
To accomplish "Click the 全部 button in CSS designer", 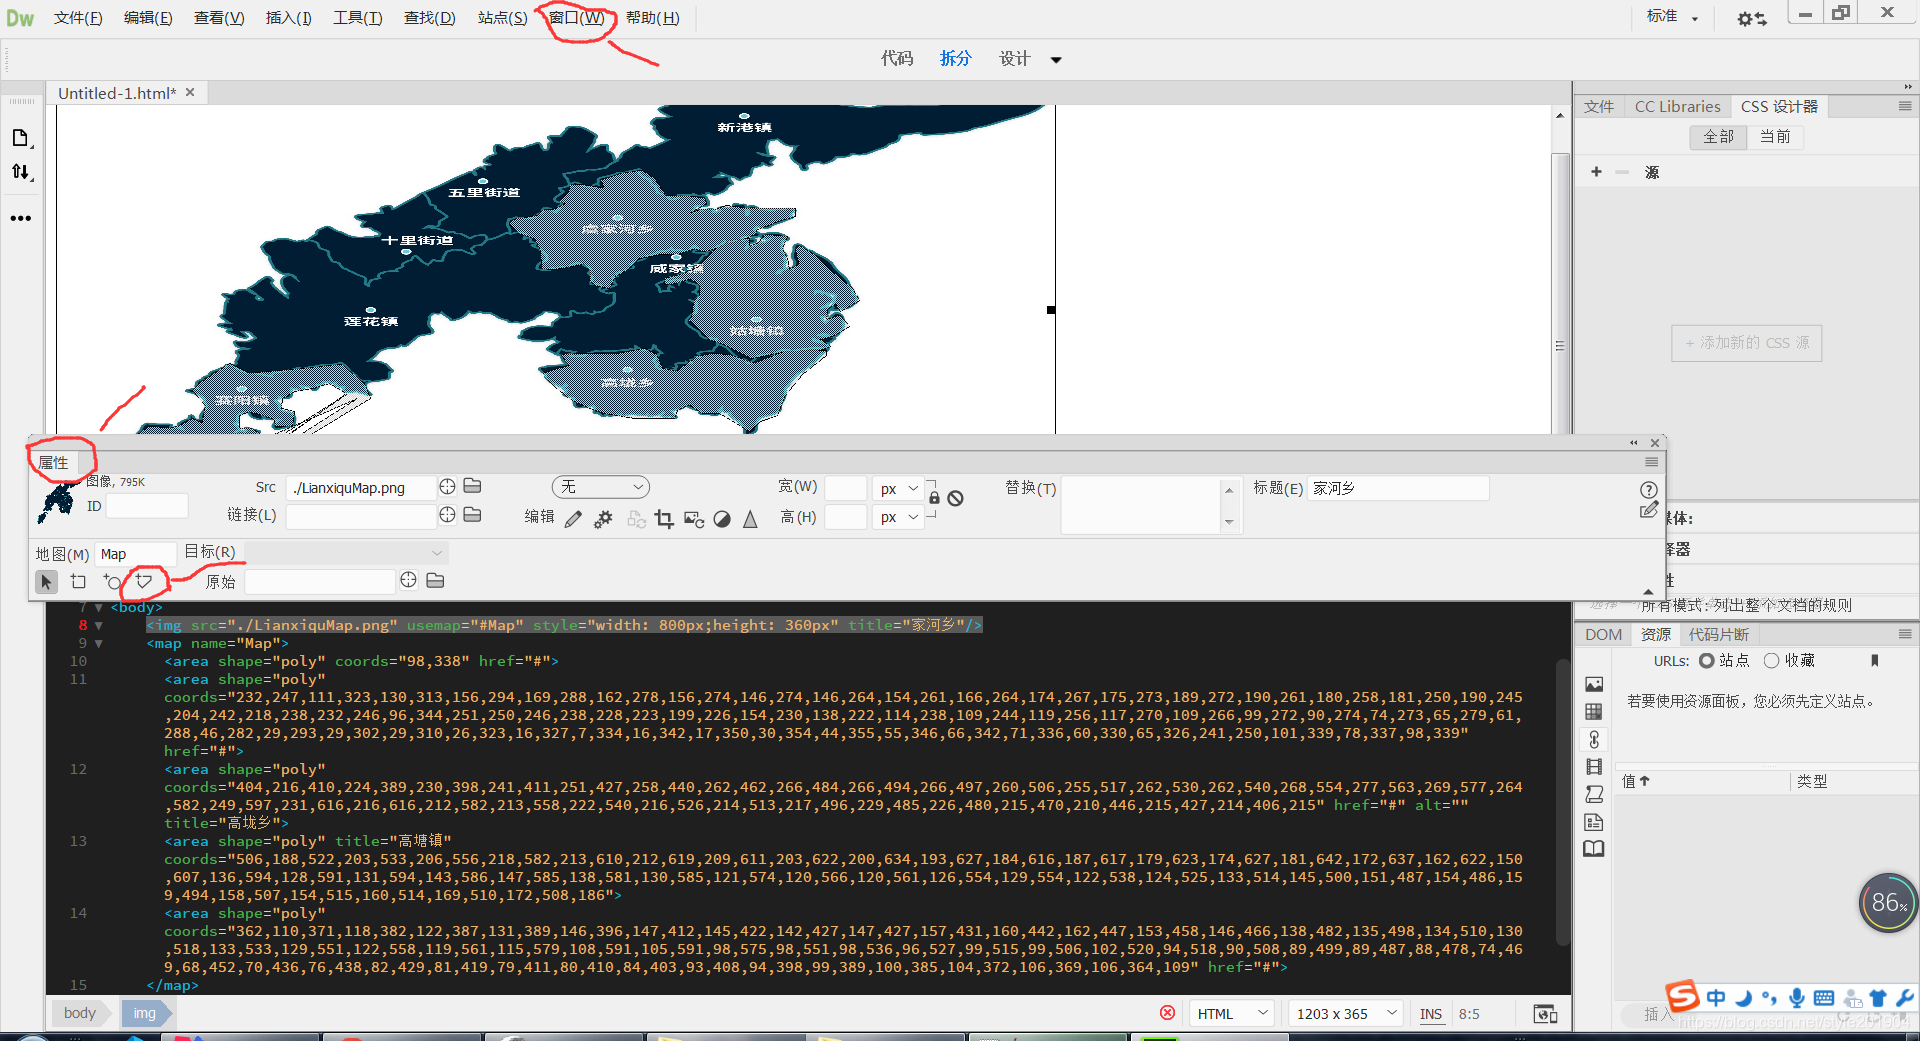I will click(x=1718, y=136).
